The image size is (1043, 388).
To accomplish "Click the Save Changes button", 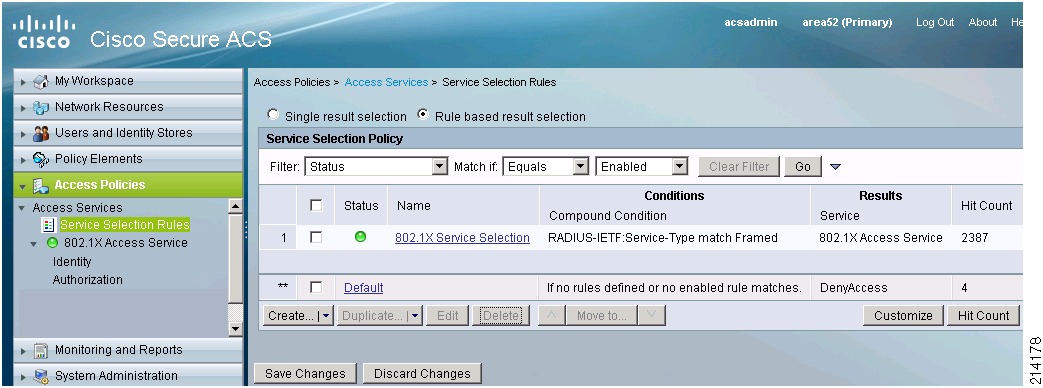I will 305,373.
